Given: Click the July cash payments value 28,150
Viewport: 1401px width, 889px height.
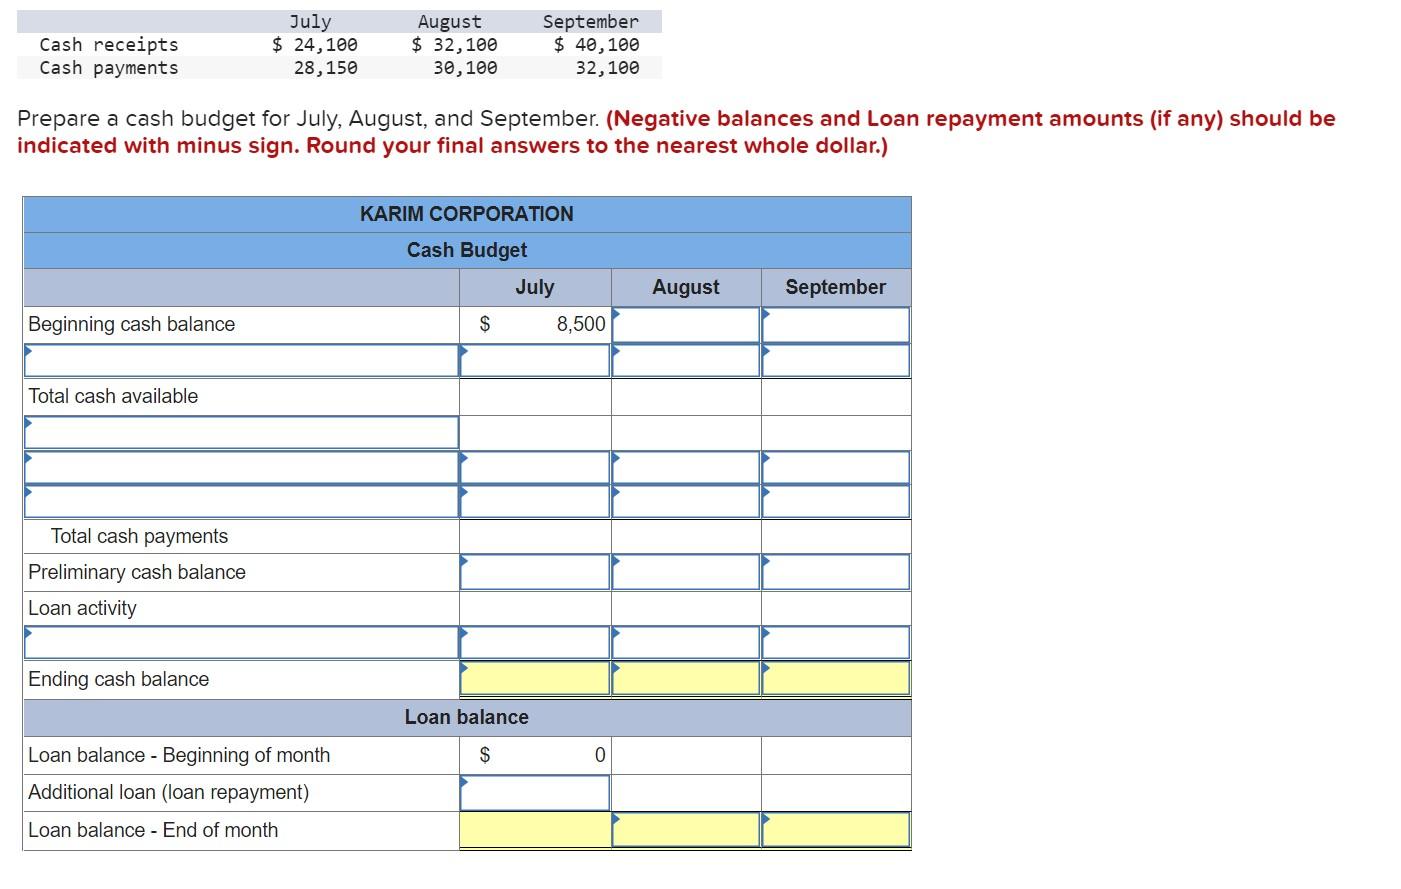Looking at the screenshot, I should pyautogui.click(x=325, y=67).
